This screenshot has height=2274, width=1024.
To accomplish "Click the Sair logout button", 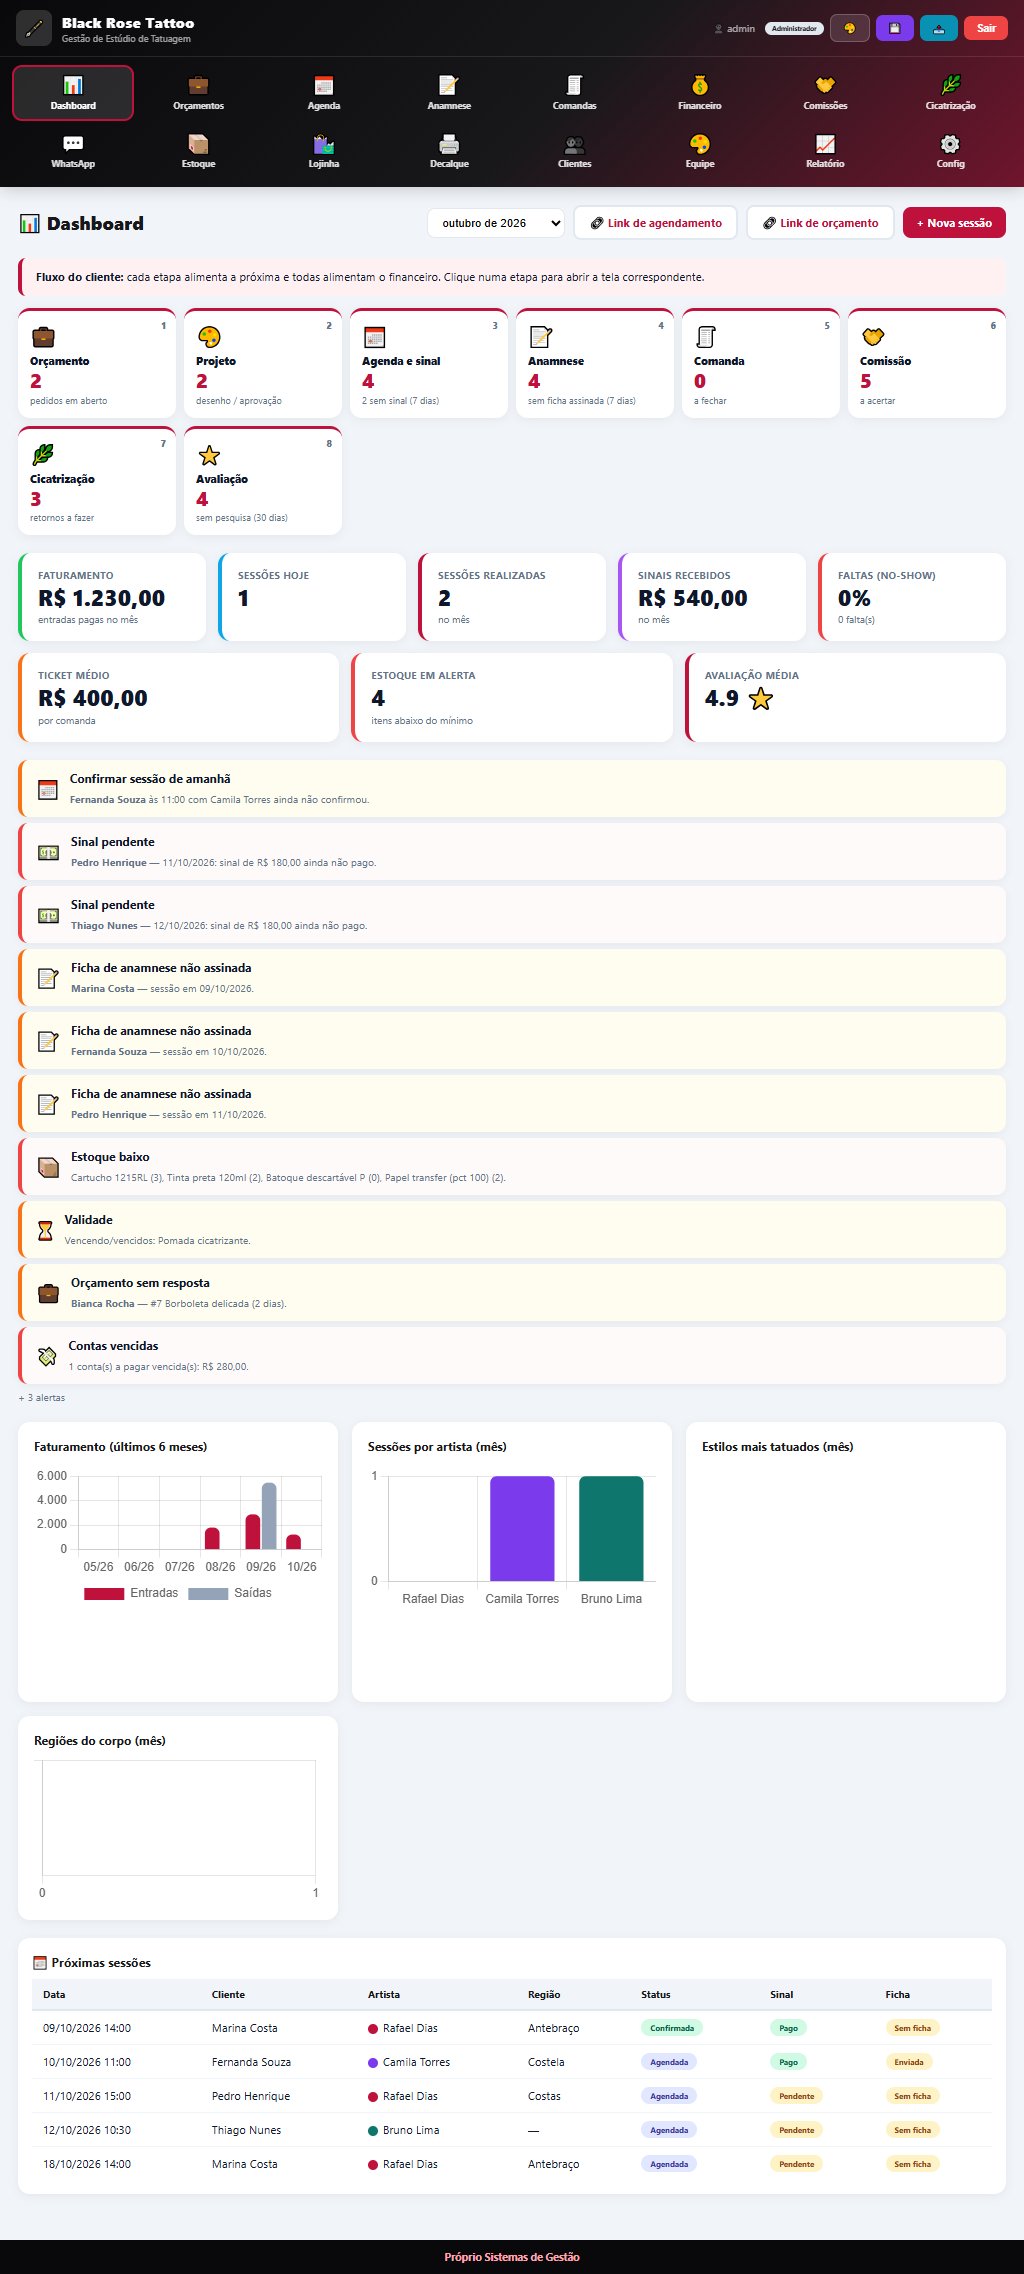I will pyautogui.click(x=986, y=28).
